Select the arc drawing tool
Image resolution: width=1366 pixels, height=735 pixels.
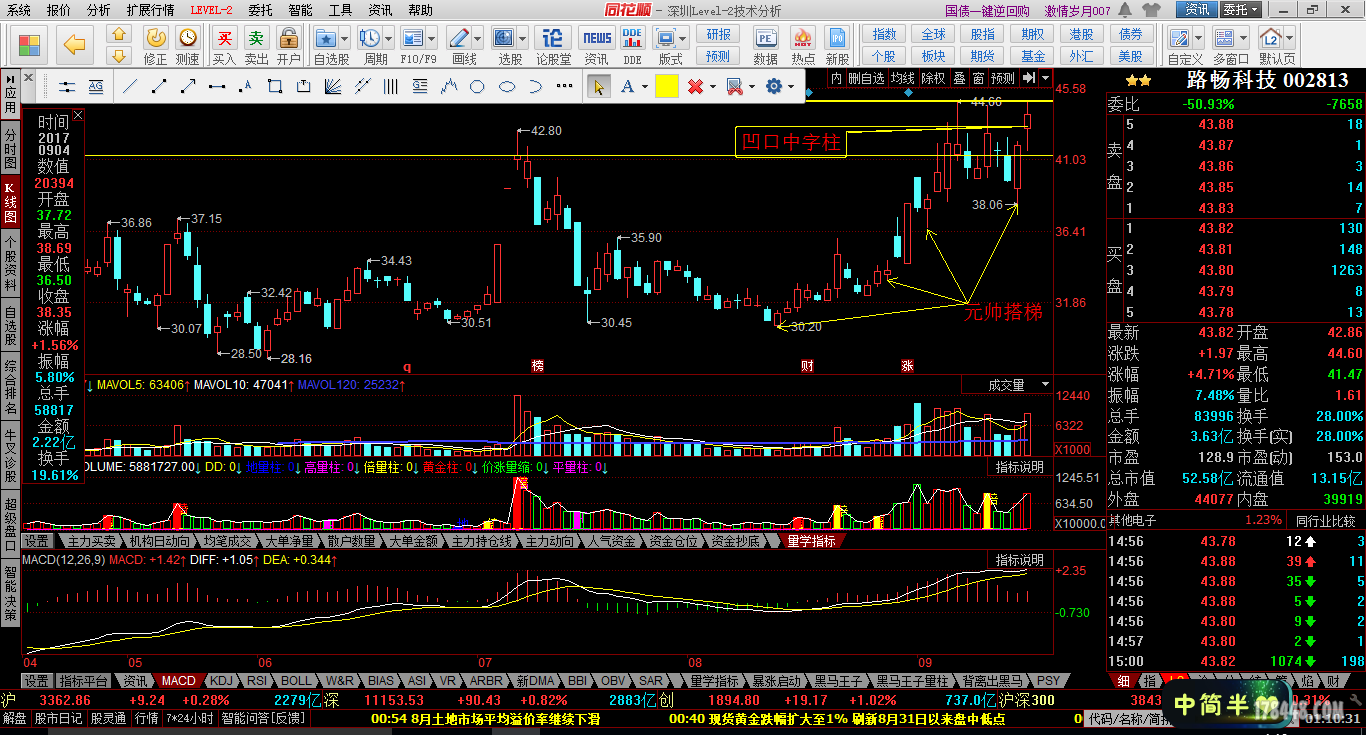click(x=536, y=87)
